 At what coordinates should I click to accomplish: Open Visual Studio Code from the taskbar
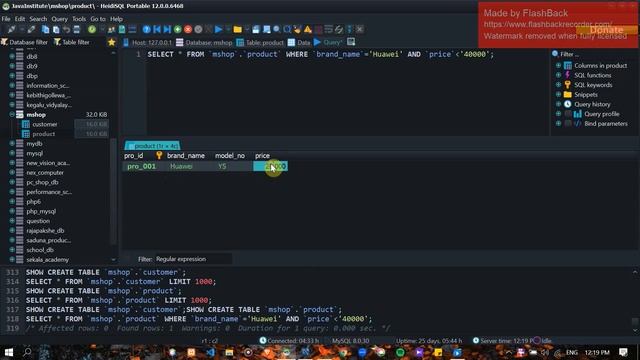[211, 352]
